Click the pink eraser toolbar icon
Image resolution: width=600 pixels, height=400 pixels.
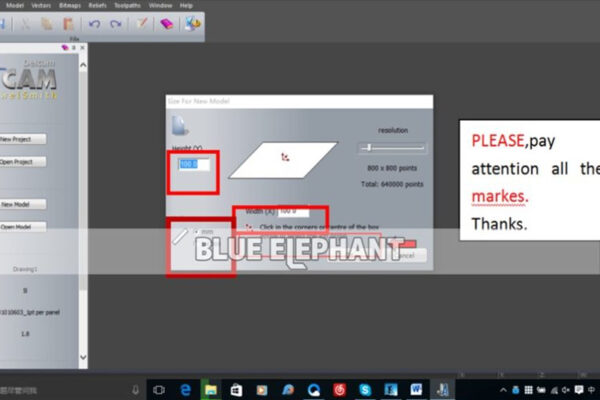[x=166, y=24]
